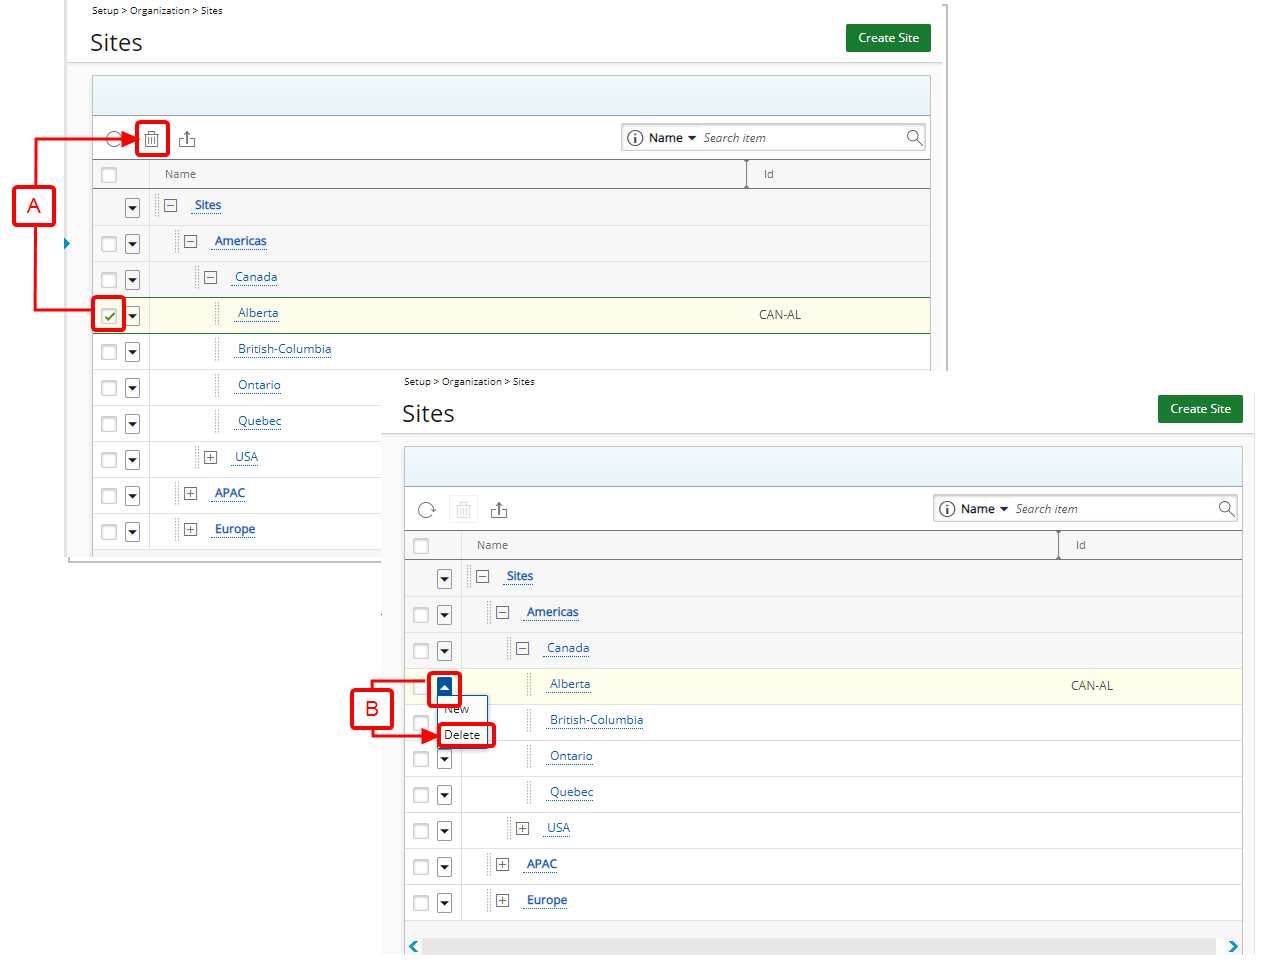Screen dimensions: 1267x967
Task: Click the Id column header in upper panel
Action: 768,174
